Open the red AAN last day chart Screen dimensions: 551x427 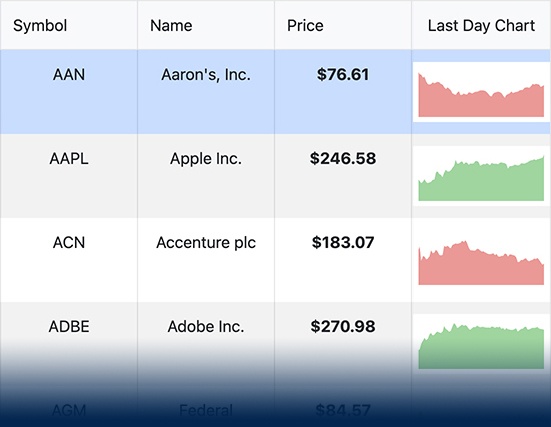coord(481,92)
